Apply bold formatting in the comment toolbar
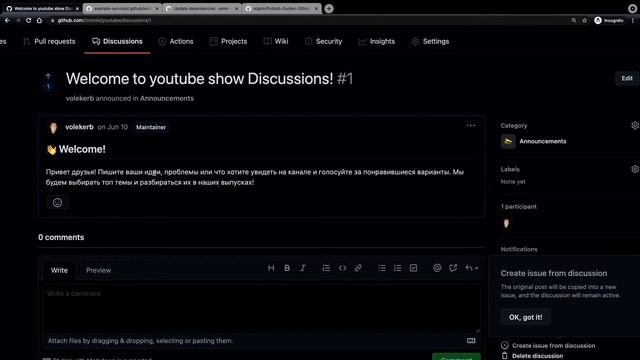The height and width of the screenshot is (360, 640). [287, 268]
